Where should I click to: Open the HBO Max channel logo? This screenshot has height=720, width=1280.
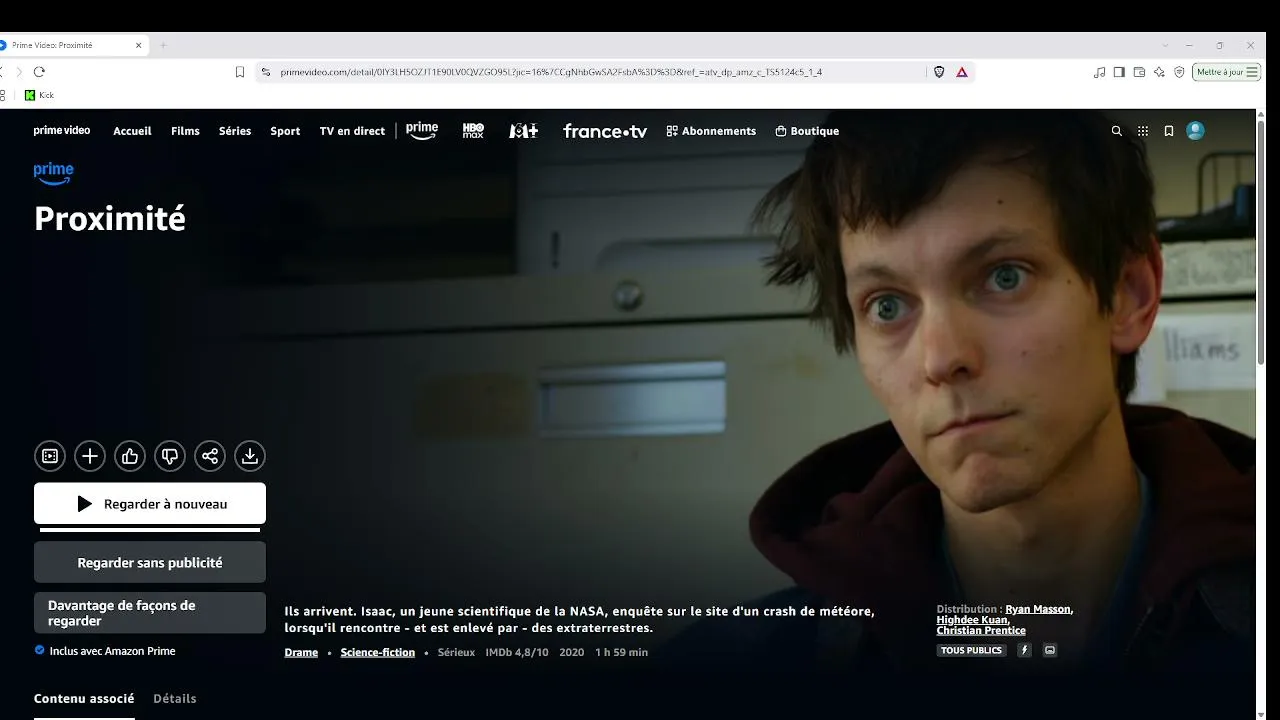point(473,131)
